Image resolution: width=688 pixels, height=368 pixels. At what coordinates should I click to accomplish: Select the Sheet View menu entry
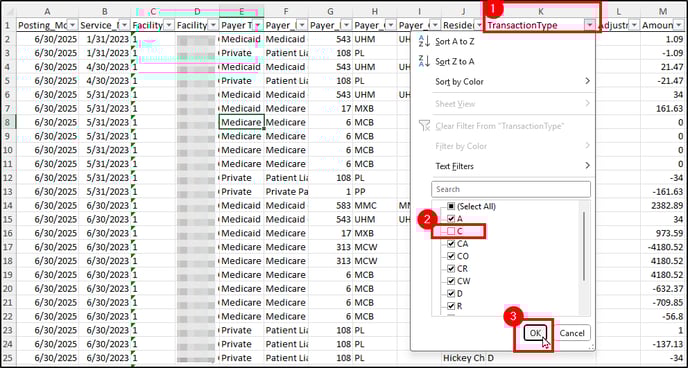511,104
